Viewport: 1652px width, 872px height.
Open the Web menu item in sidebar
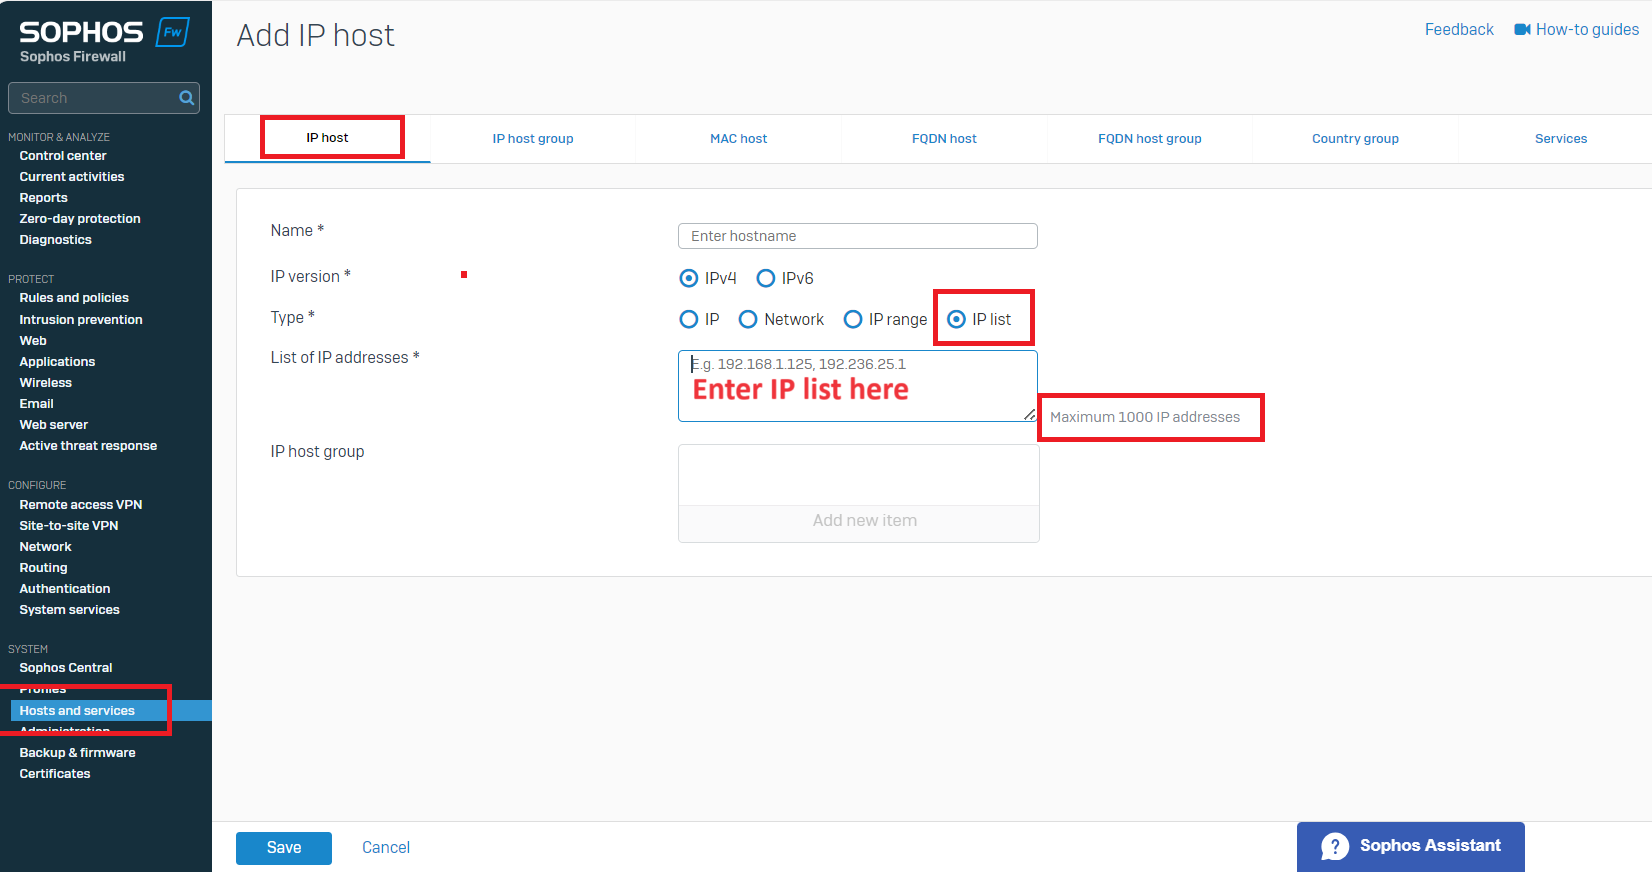[x=33, y=341]
